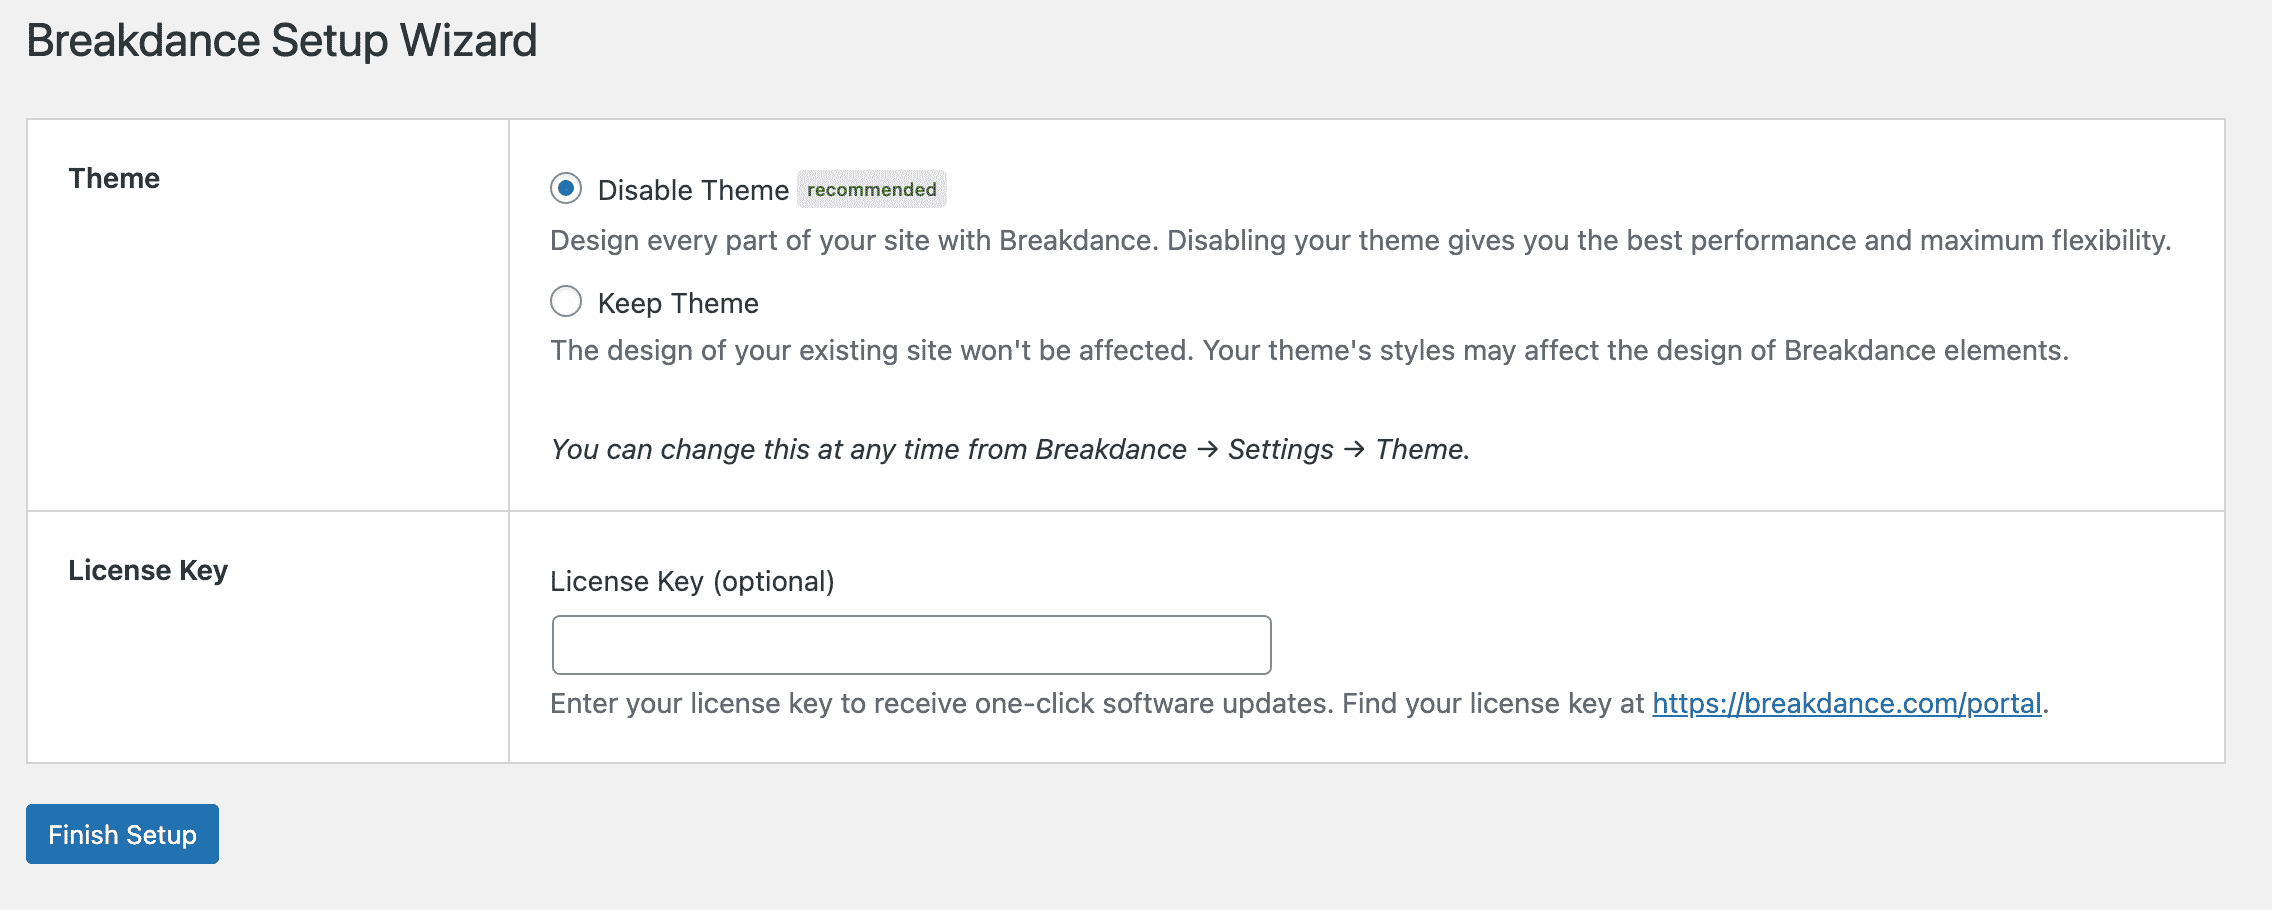2272x910 pixels.
Task: Click the arrow between Breakdance and Settings
Action: [1207, 449]
